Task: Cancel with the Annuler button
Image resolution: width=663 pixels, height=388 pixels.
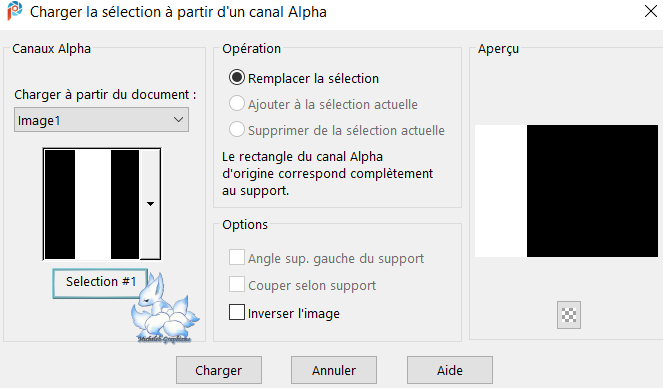Action: pos(334,370)
